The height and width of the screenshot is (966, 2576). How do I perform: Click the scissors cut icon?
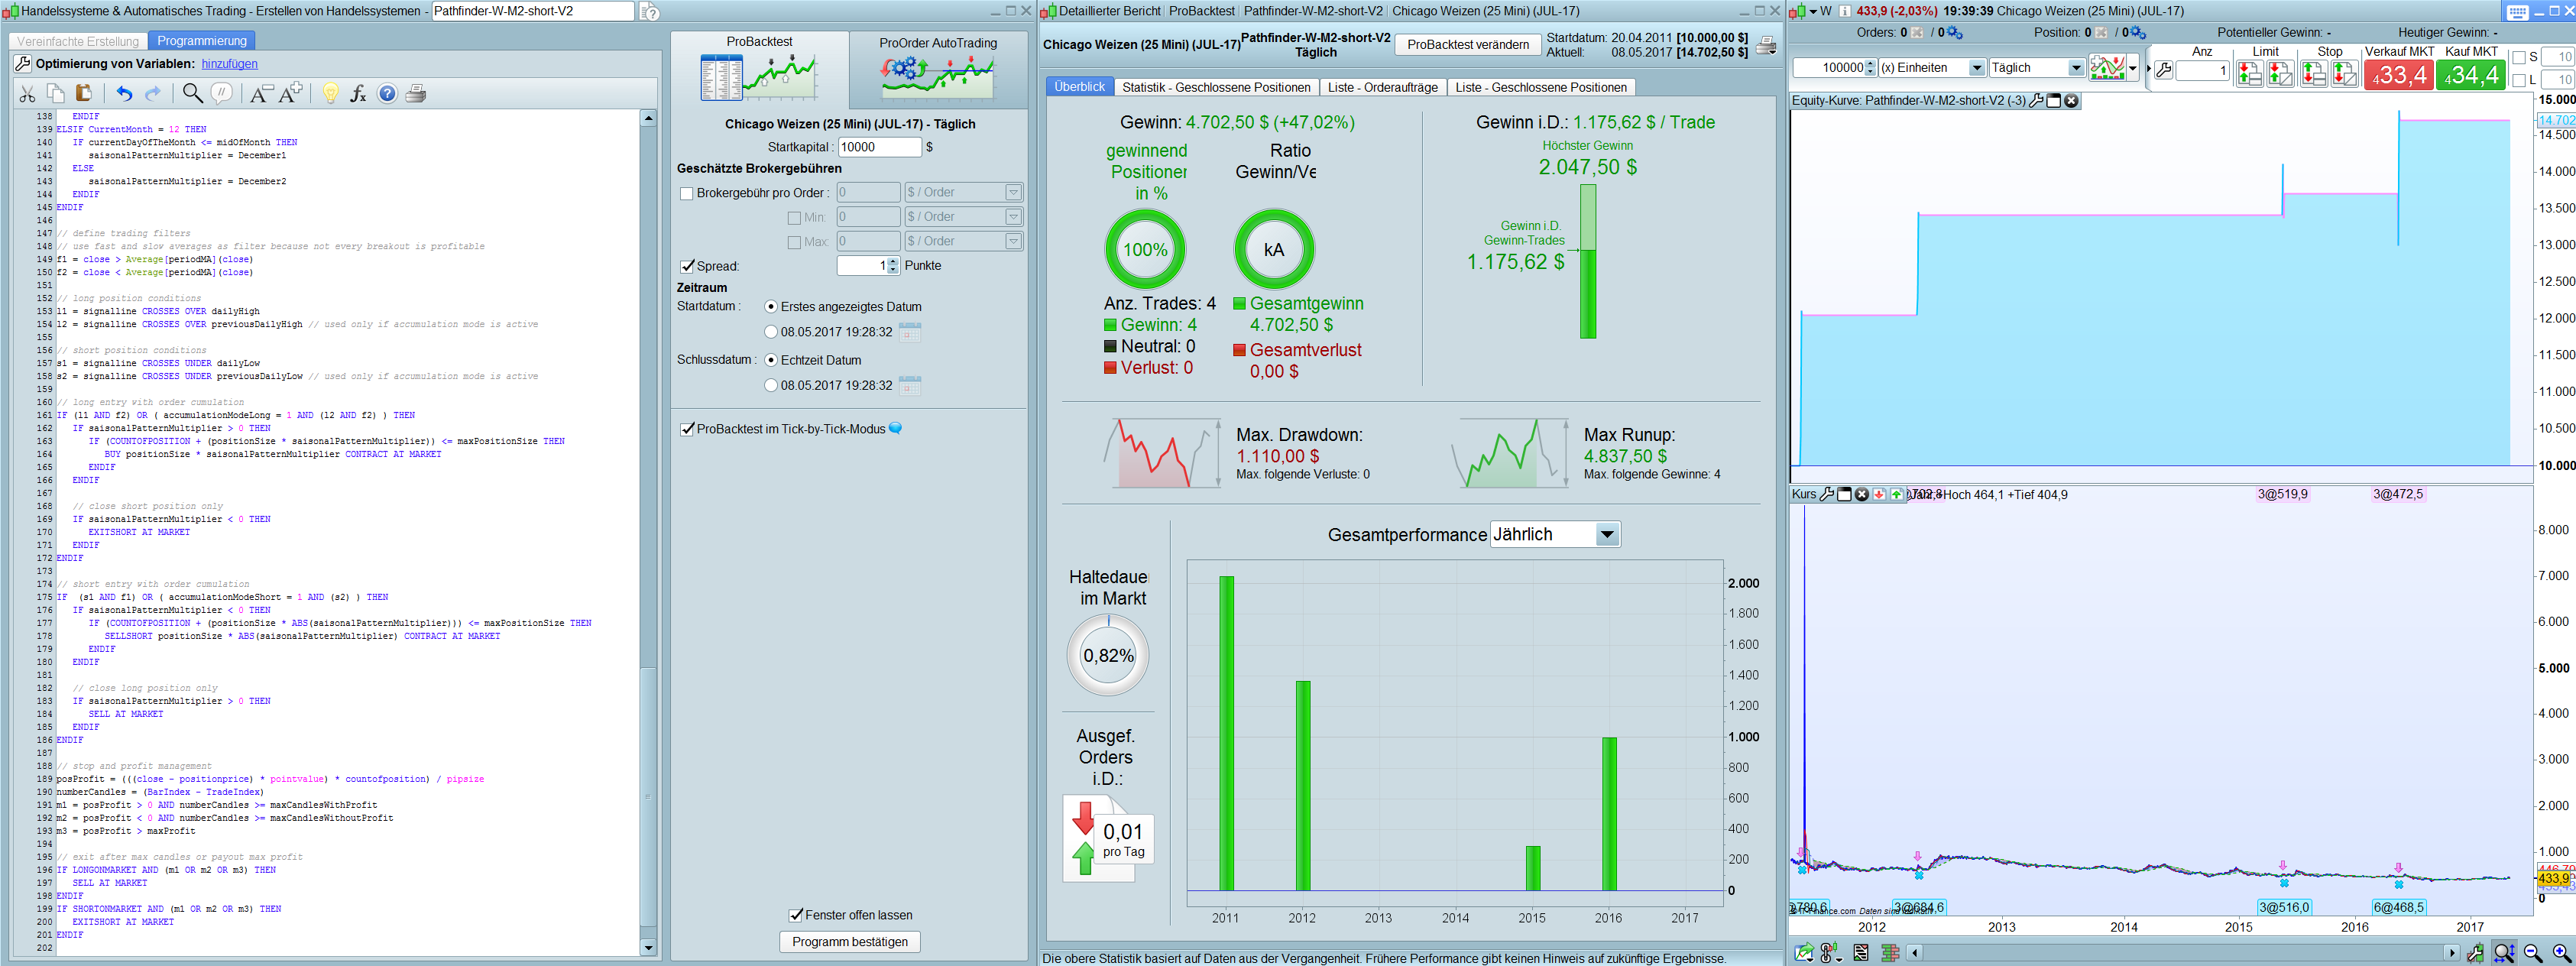coord(28,94)
